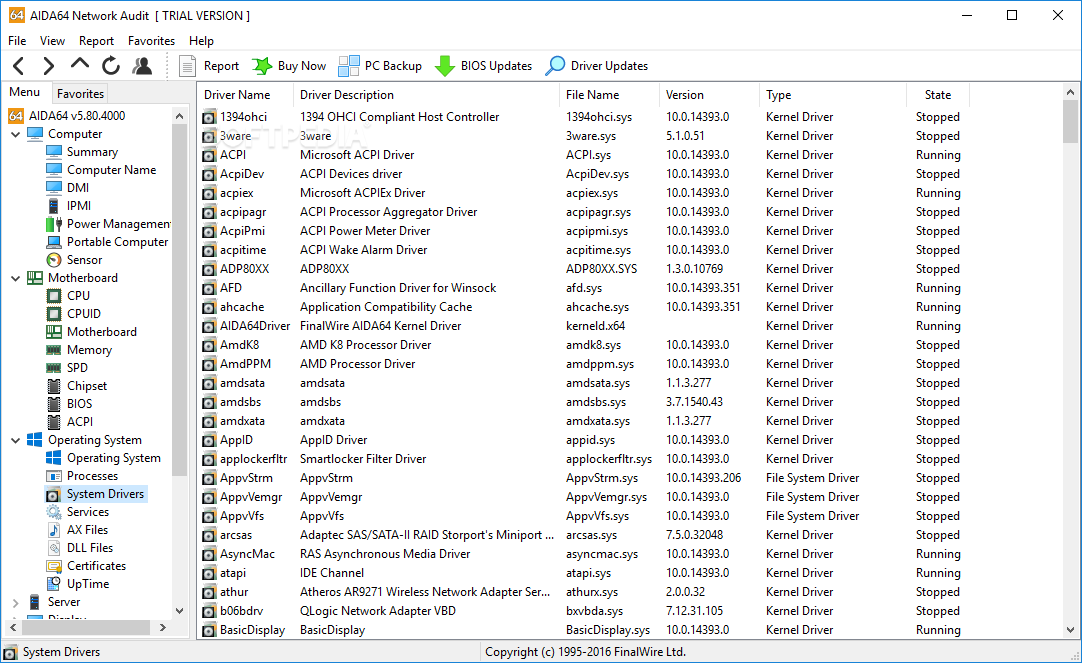Click the down arrow of the driver list scrollbar
Viewport: 1082px width, 663px height.
(x=1070, y=629)
